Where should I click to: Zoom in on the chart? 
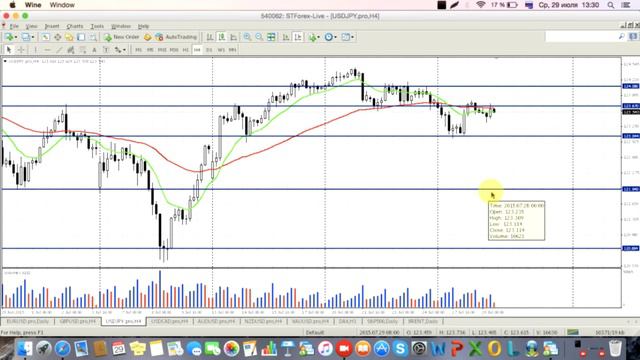247,37
